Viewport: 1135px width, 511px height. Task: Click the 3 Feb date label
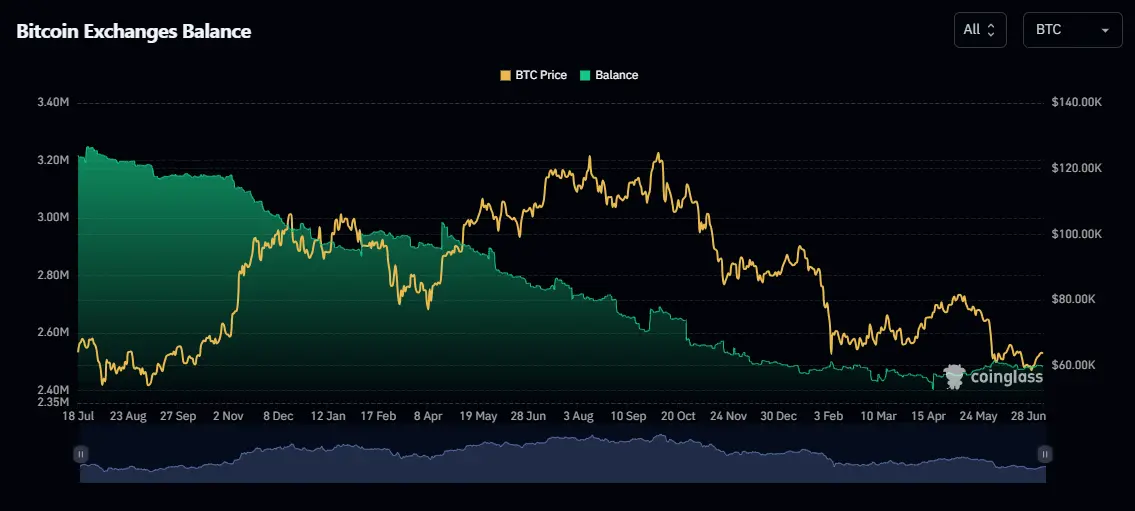click(829, 417)
